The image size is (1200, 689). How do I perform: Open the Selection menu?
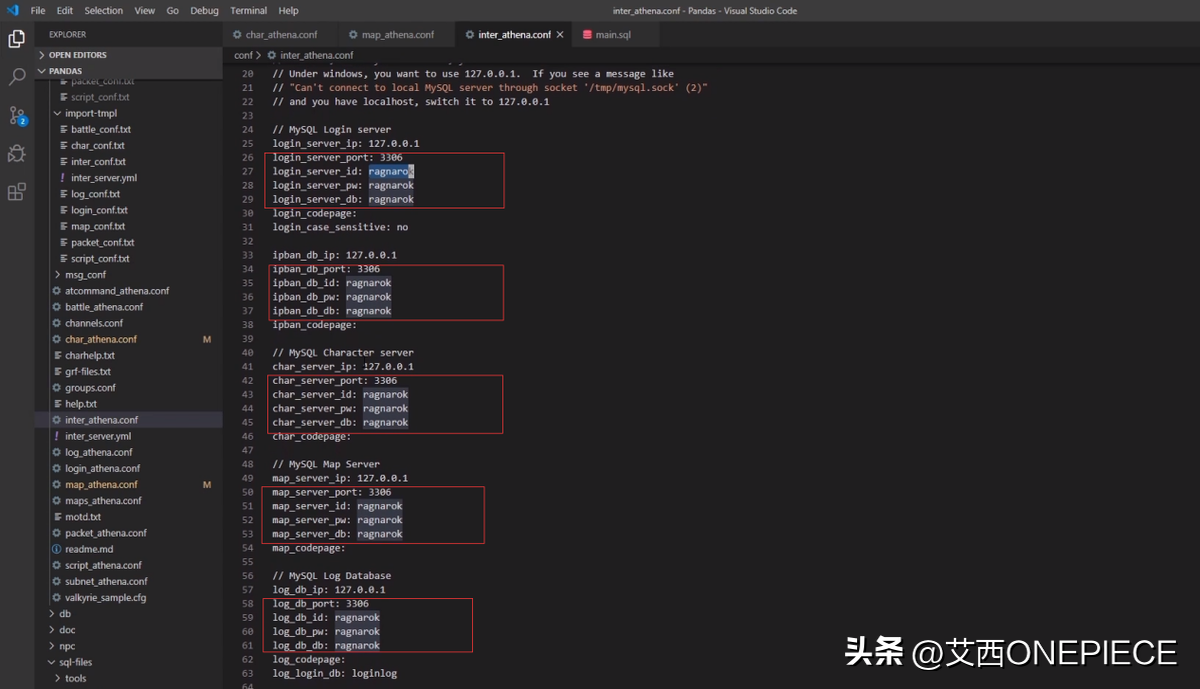[103, 10]
